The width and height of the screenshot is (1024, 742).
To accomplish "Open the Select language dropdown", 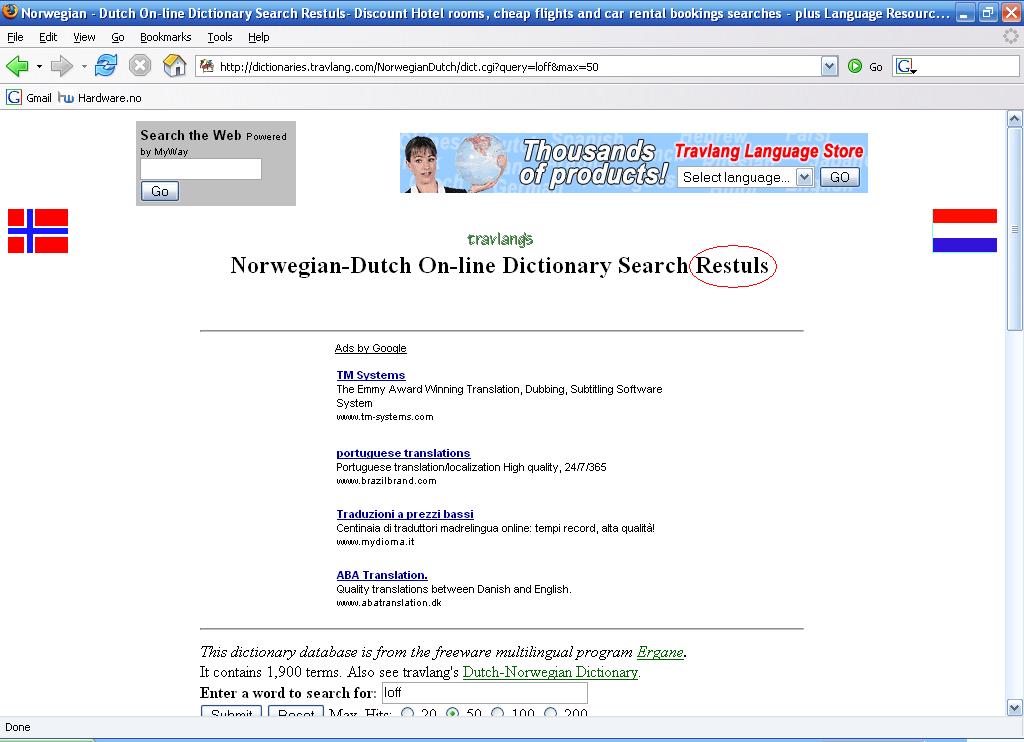I will click(x=746, y=177).
